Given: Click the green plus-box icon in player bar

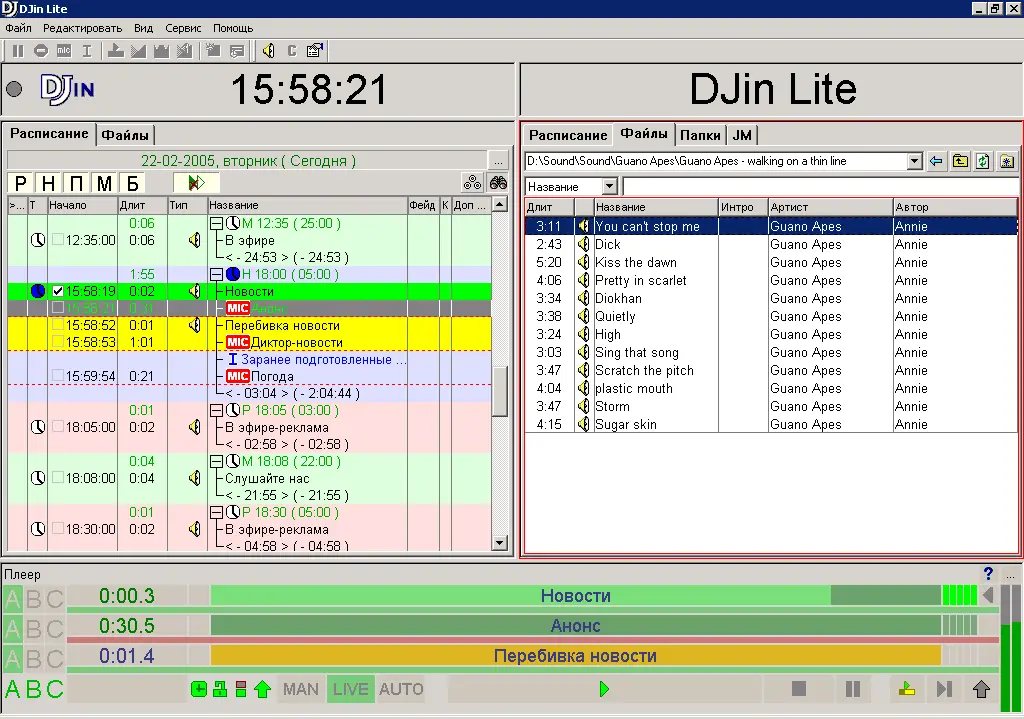Looking at the screenshot, I should (199, 689).
